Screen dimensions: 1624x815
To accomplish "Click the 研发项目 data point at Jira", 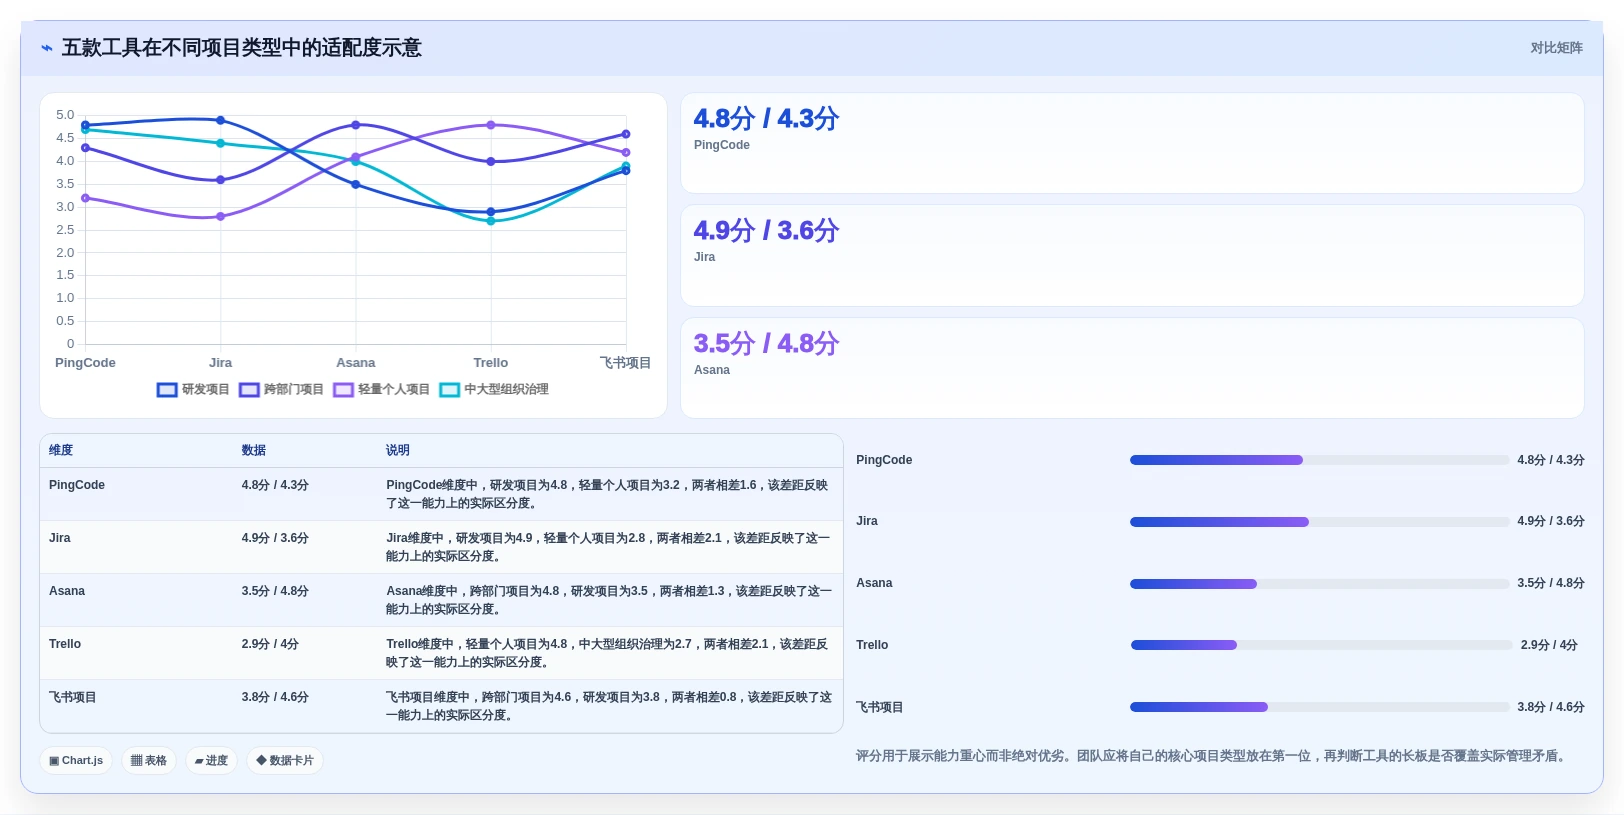I will [x=221, y=120].
